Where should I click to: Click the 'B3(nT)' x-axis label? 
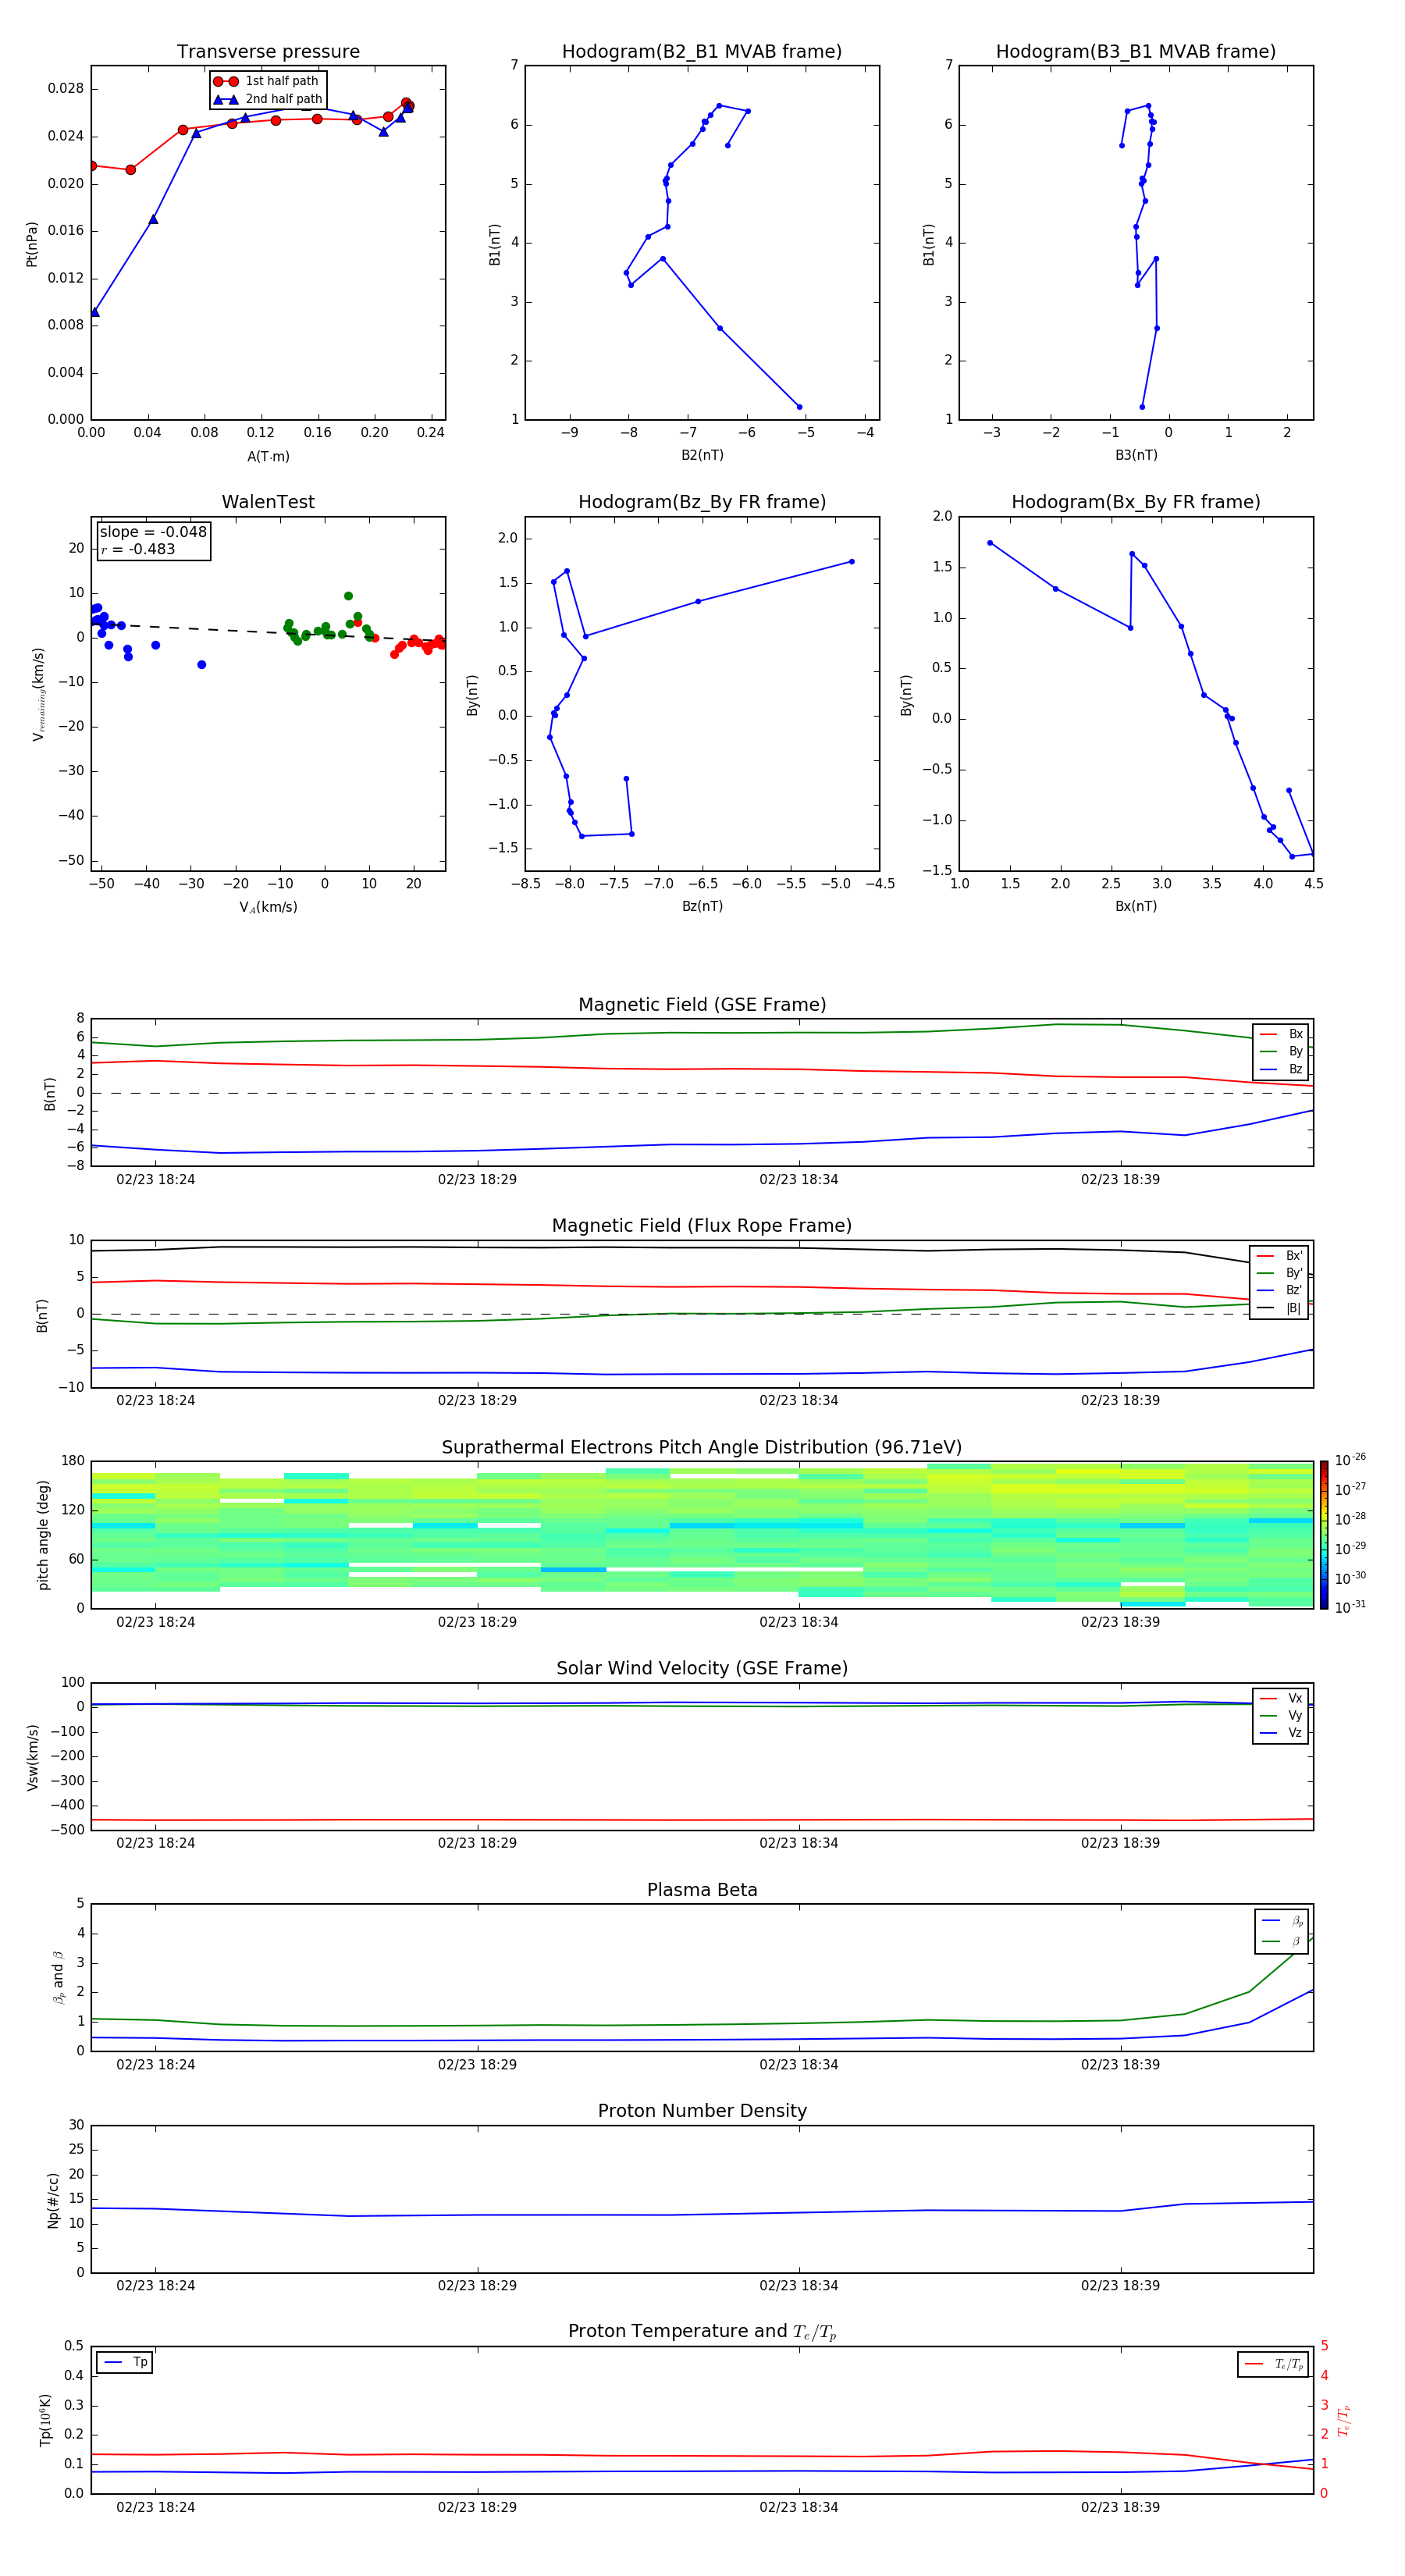point(1136,455)
